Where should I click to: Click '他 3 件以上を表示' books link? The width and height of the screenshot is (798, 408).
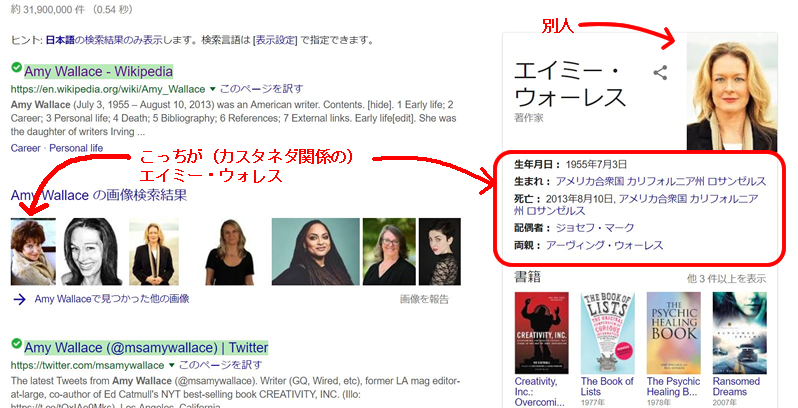click(x=726, y=278)
